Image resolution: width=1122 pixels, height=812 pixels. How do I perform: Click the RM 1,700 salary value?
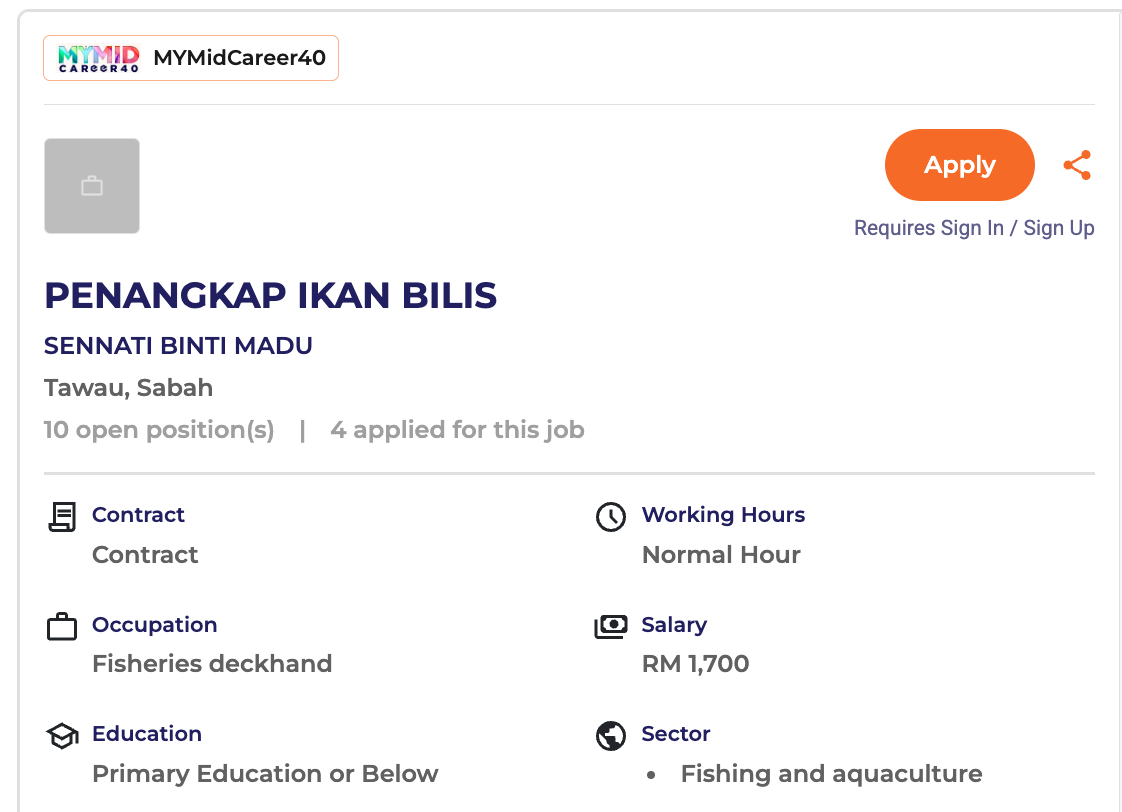(x=695, y=664)
